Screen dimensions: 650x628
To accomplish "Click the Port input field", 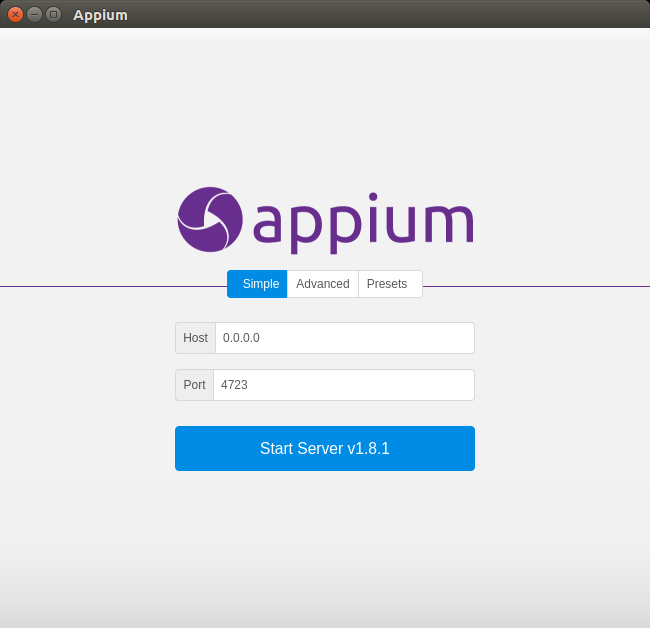I will (344, 385).
